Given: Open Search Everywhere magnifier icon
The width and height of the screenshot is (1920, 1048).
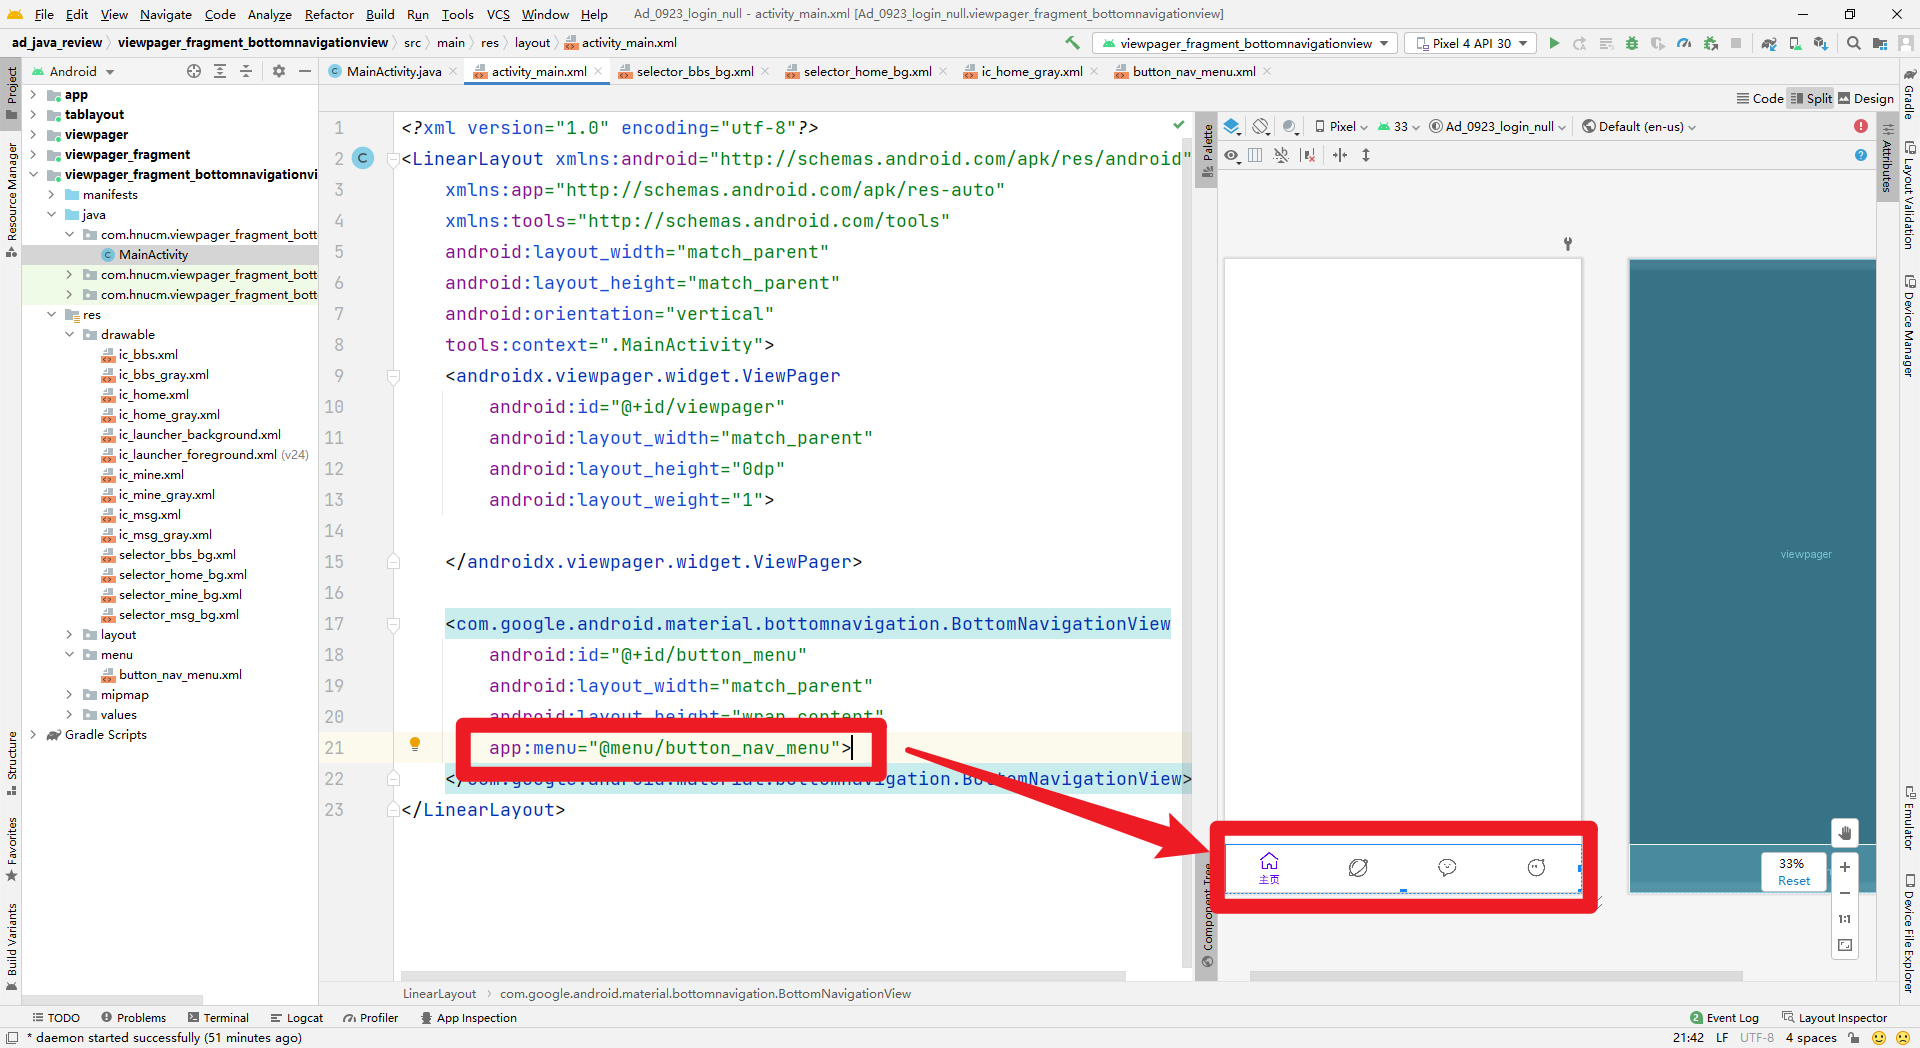Looking at the screenshot, I should pyautogui.click(x=1854, y=43).
